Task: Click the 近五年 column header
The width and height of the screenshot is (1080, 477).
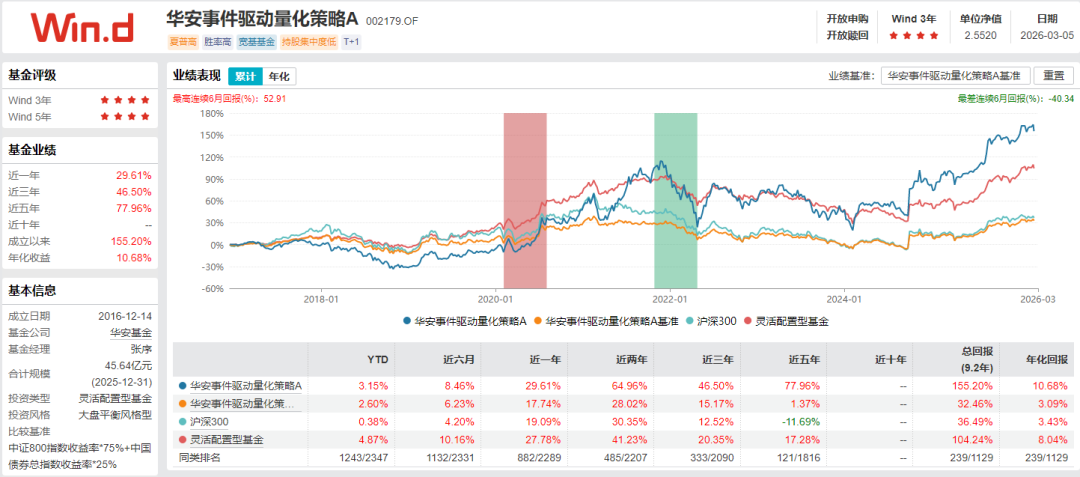Action: pos(804,359)
